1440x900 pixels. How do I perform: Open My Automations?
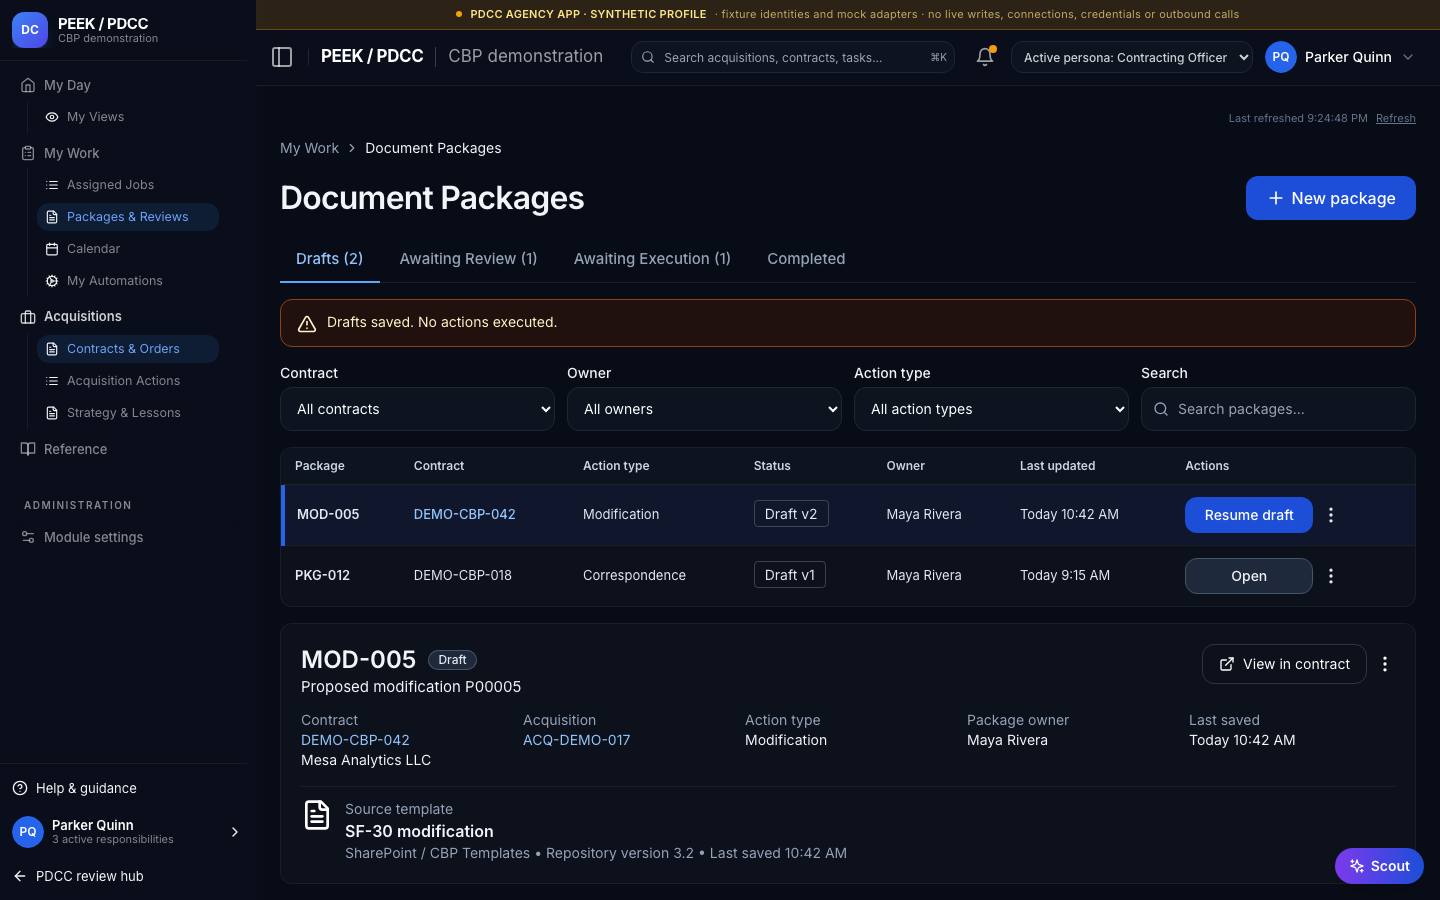[x=114, y=281]
